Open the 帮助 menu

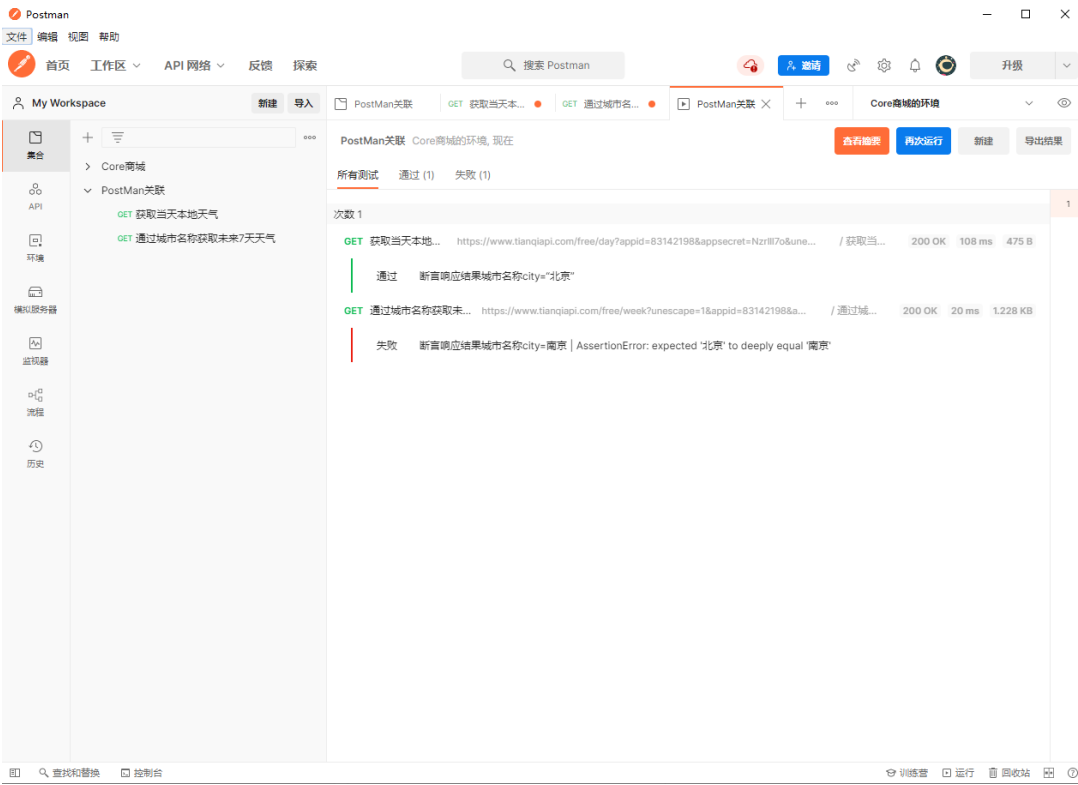coord(109,36)
